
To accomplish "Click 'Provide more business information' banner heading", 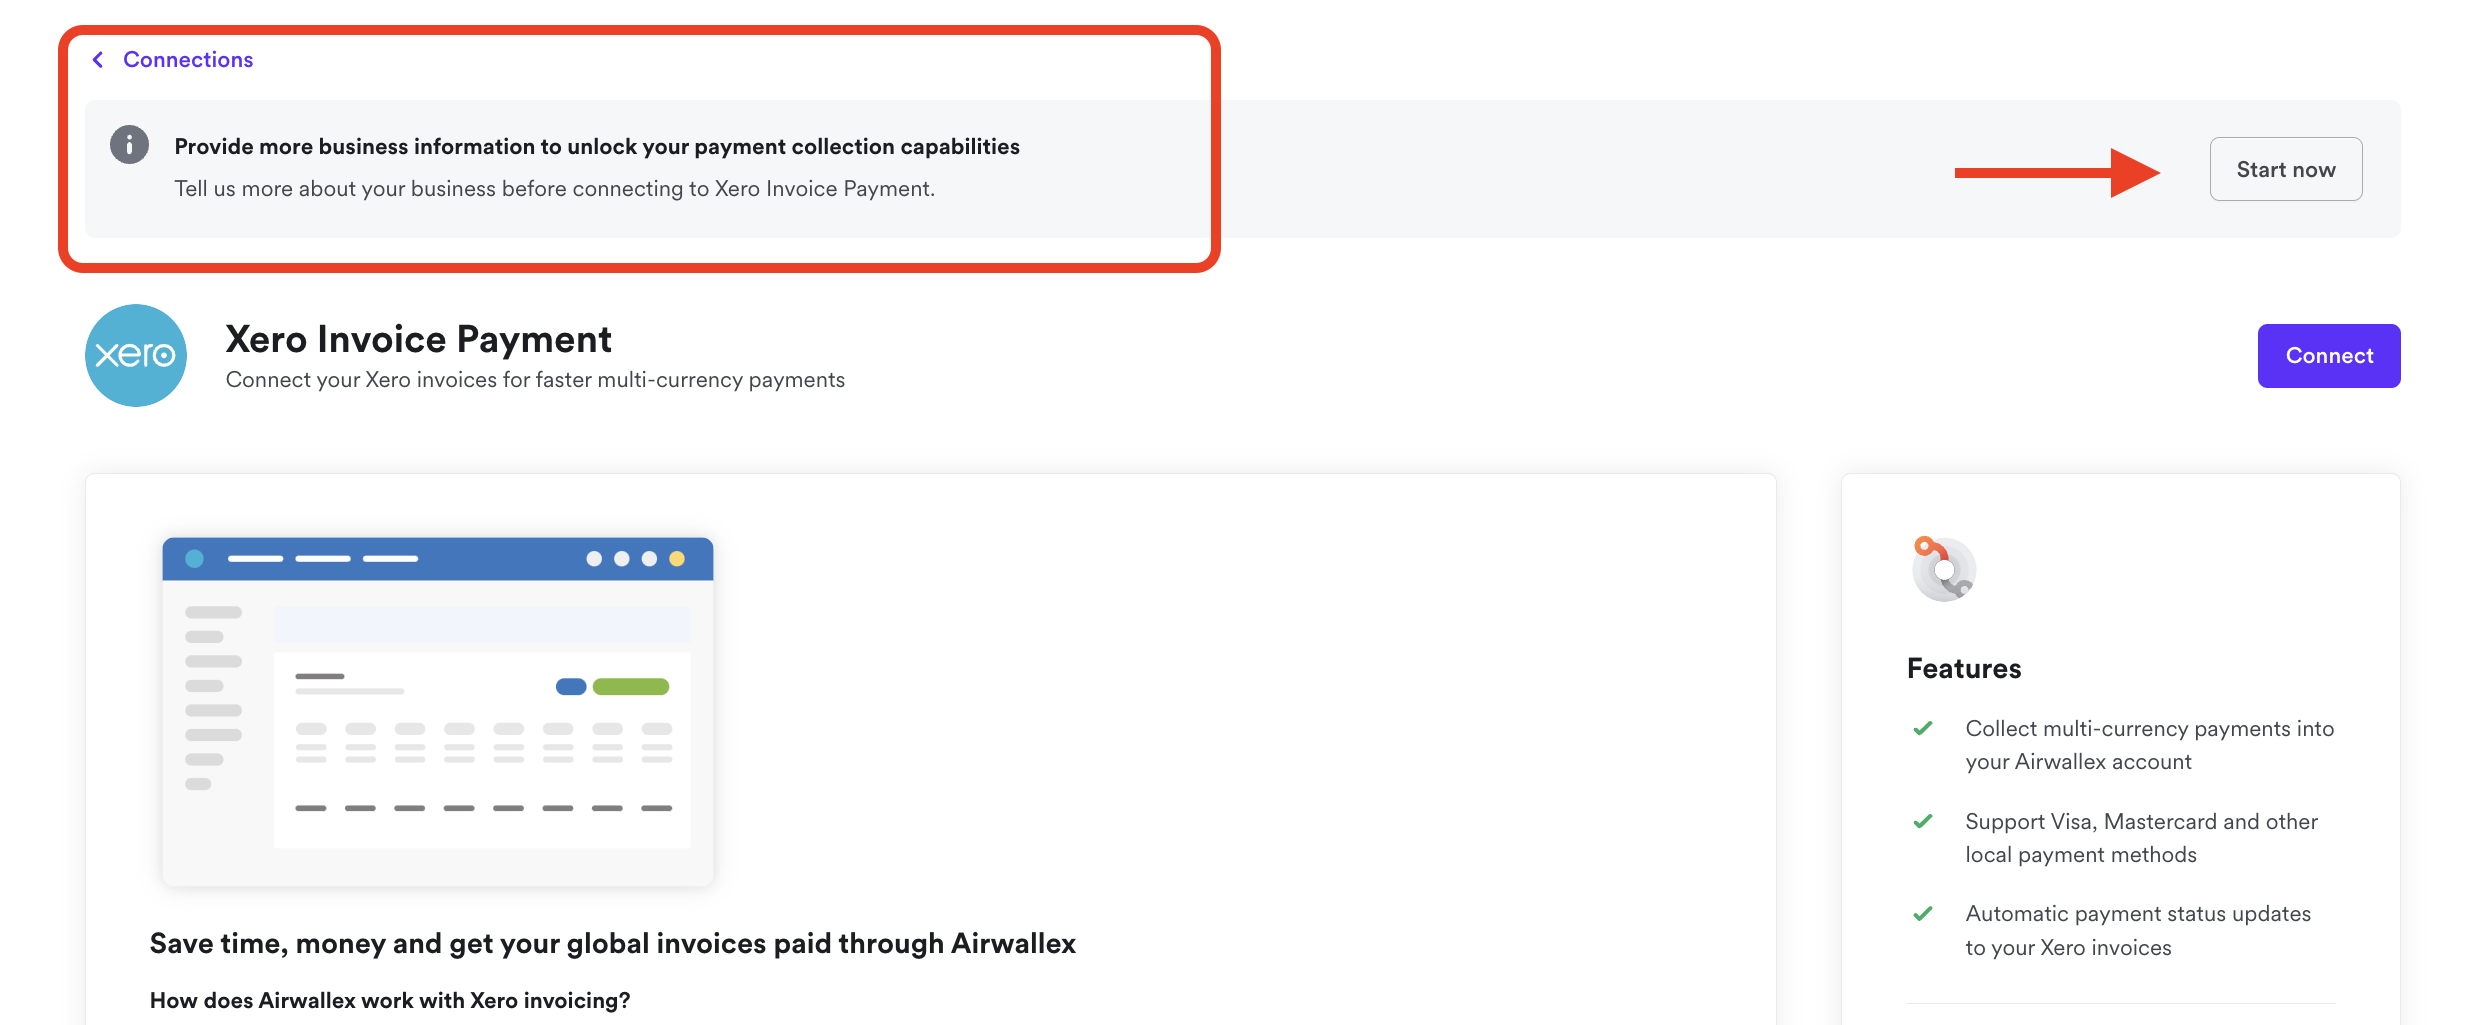I will tap(597, 147).
